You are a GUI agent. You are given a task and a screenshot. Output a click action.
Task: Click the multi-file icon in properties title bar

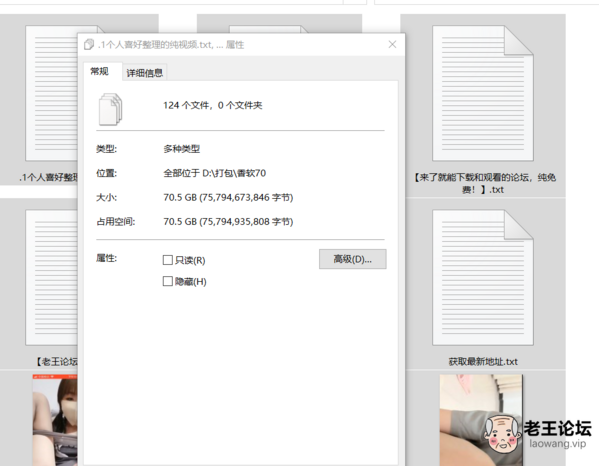tap(89, 45)
